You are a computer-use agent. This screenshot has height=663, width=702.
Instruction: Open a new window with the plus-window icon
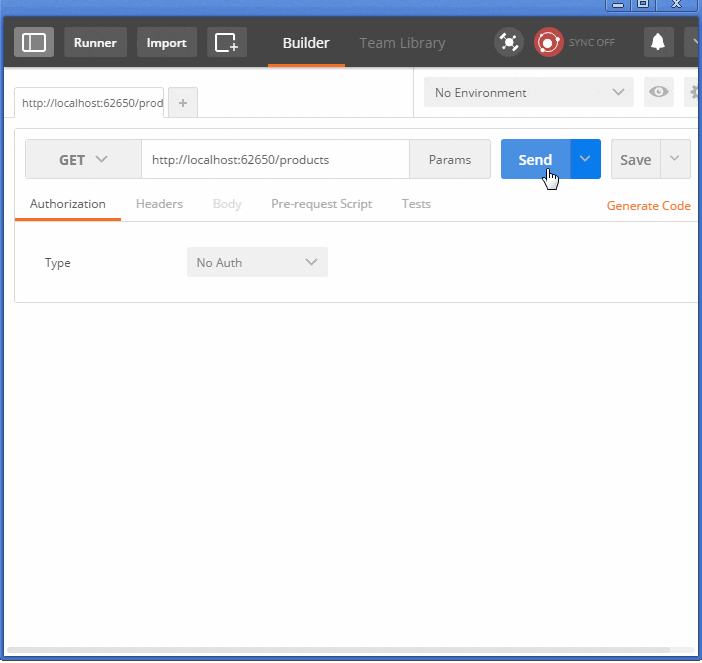[x=227, y=43]
